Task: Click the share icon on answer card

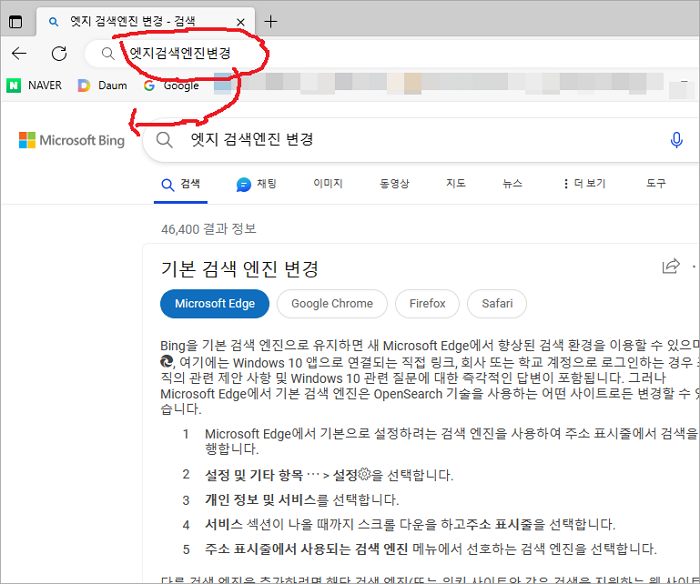Action: pyautogui.click(x=670, y=267)
